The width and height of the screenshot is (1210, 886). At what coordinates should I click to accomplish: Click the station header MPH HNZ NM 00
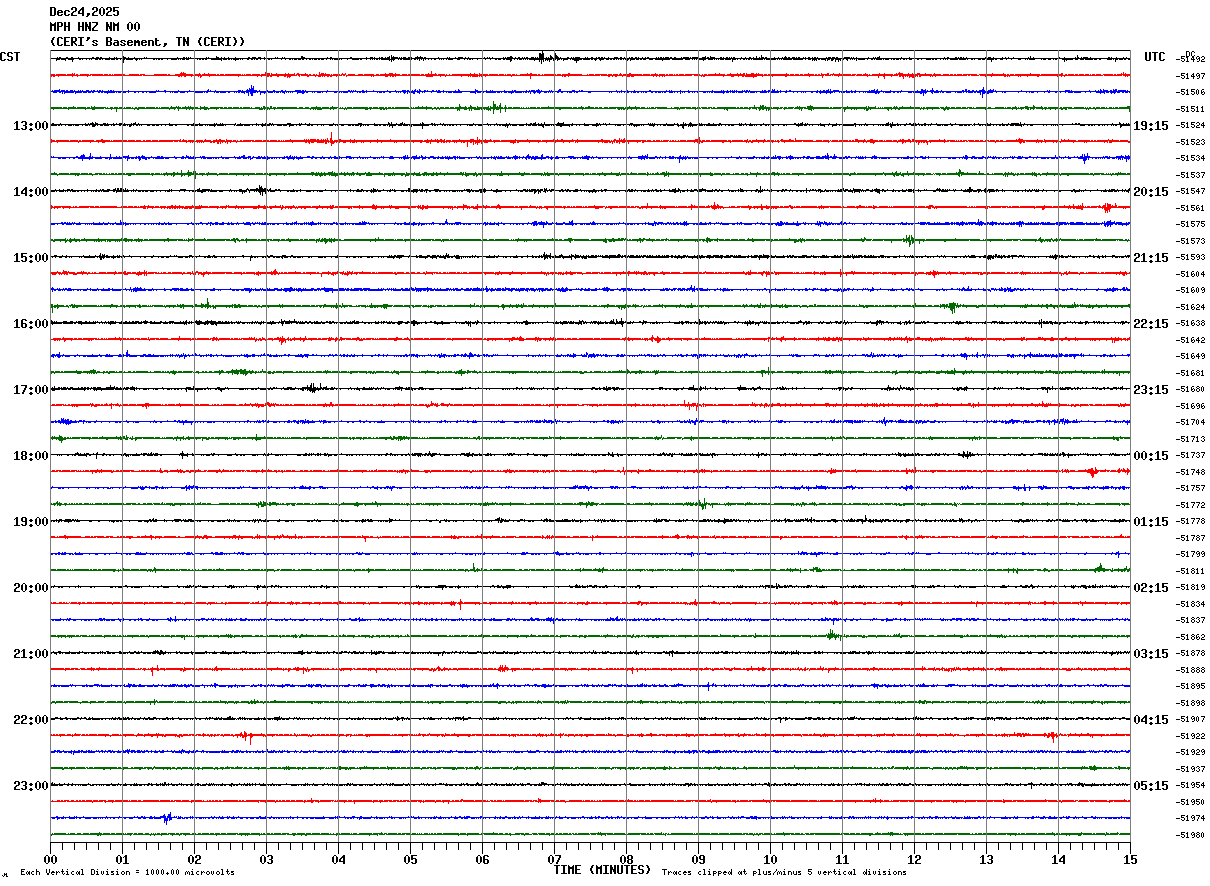[95, 27]
